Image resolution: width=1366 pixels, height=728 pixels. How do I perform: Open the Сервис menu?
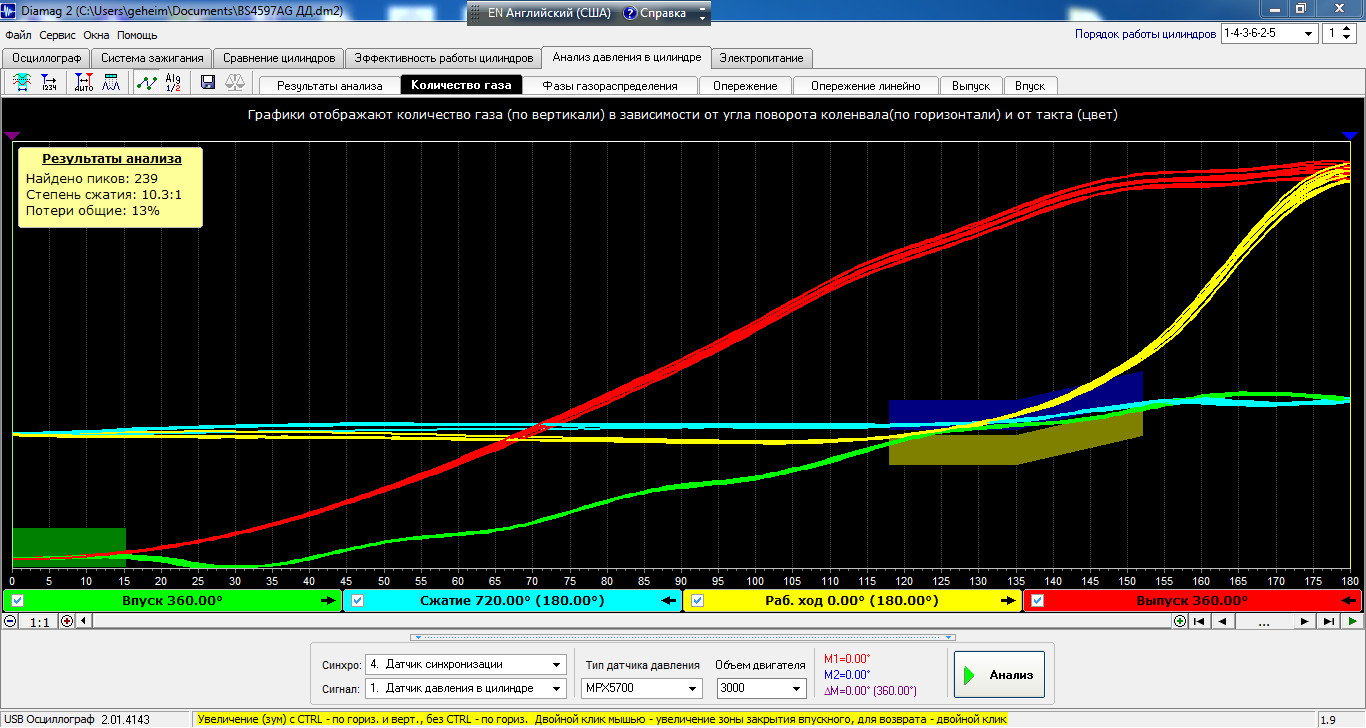[x=58, y=35]
